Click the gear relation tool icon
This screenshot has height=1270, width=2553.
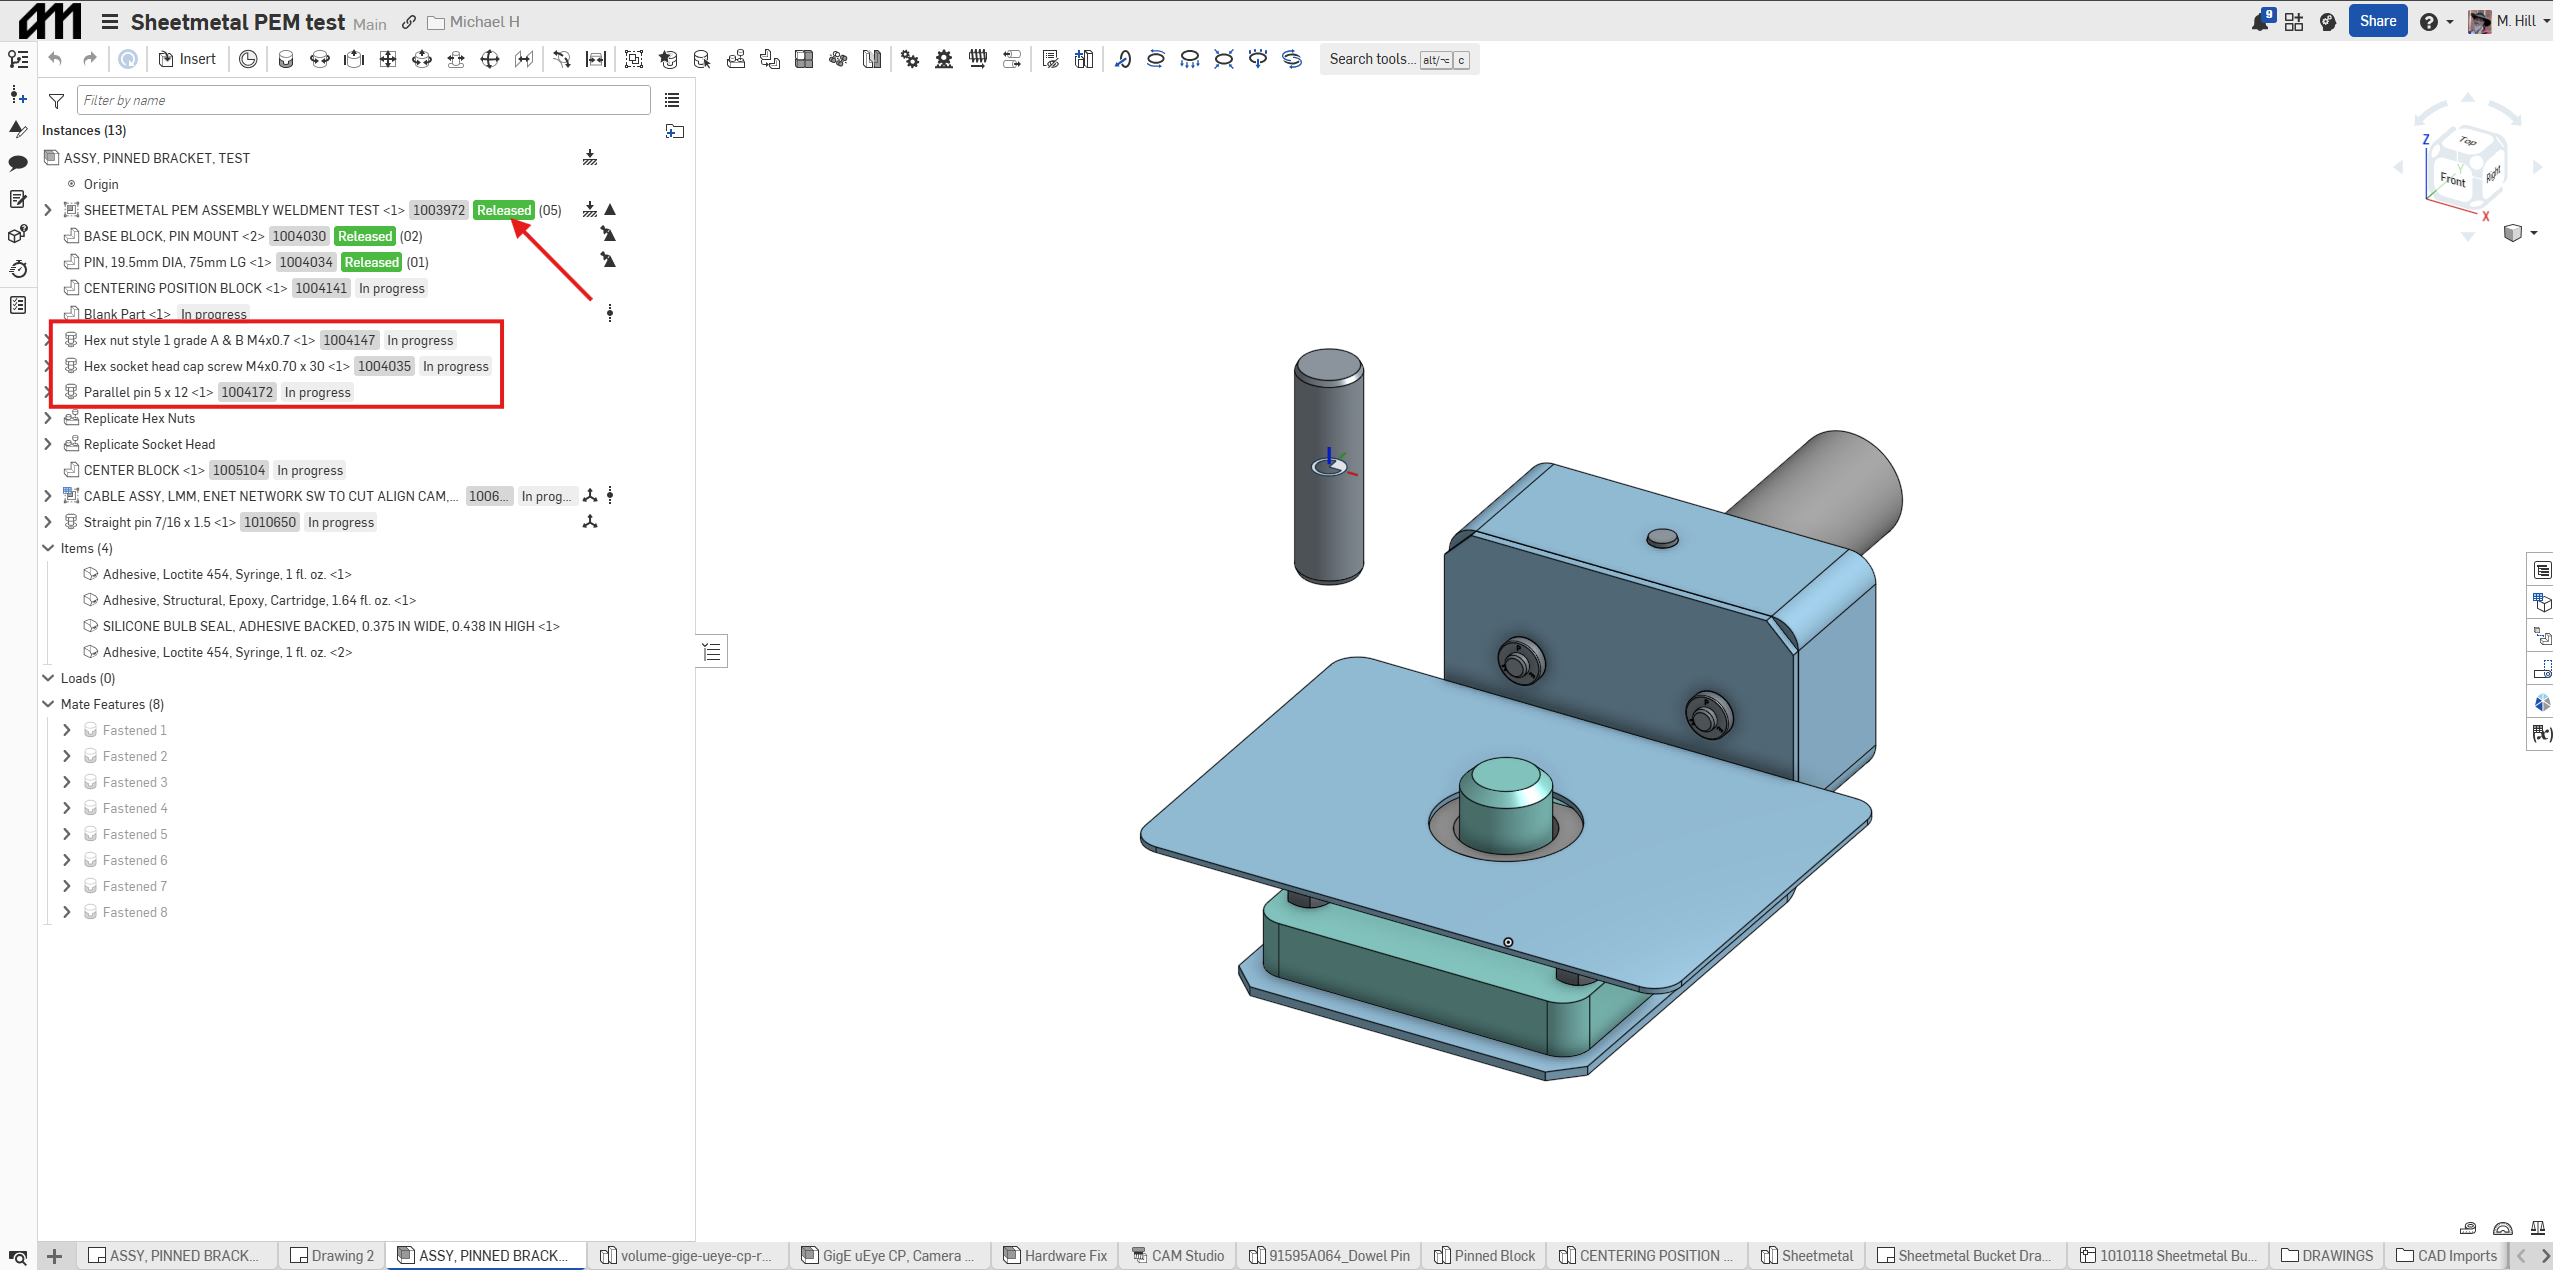coord(909,59)
